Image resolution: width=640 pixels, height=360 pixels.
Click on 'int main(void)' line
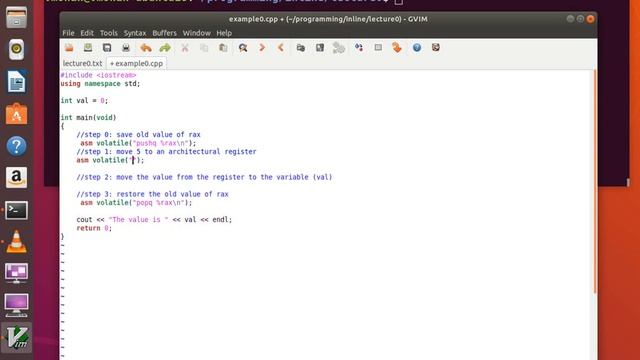click(x=89, y=118)
